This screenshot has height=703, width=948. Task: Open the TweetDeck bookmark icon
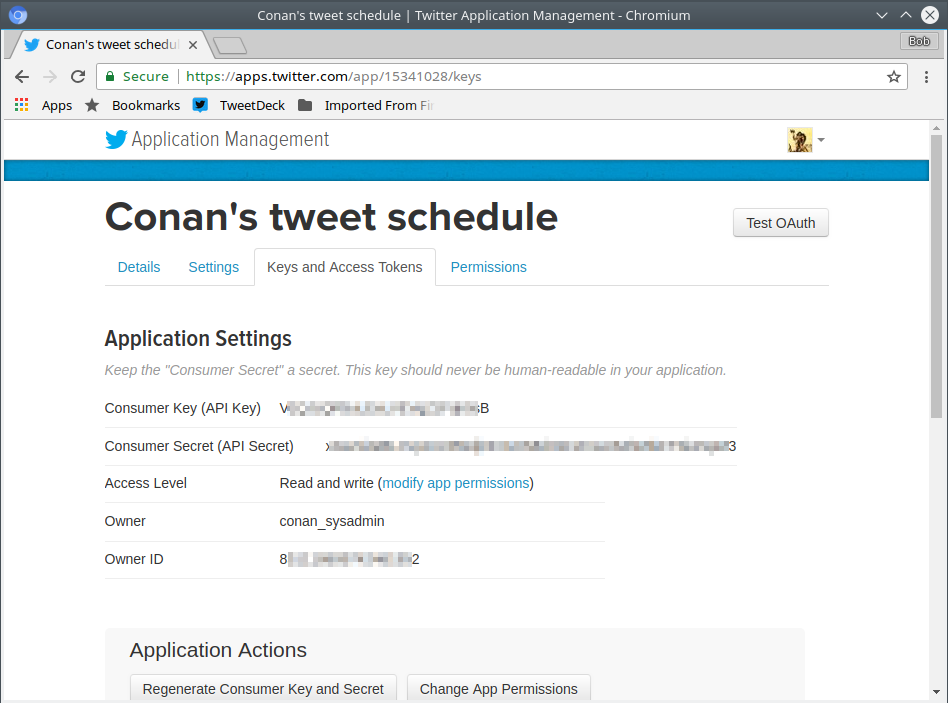click(200, 105)
